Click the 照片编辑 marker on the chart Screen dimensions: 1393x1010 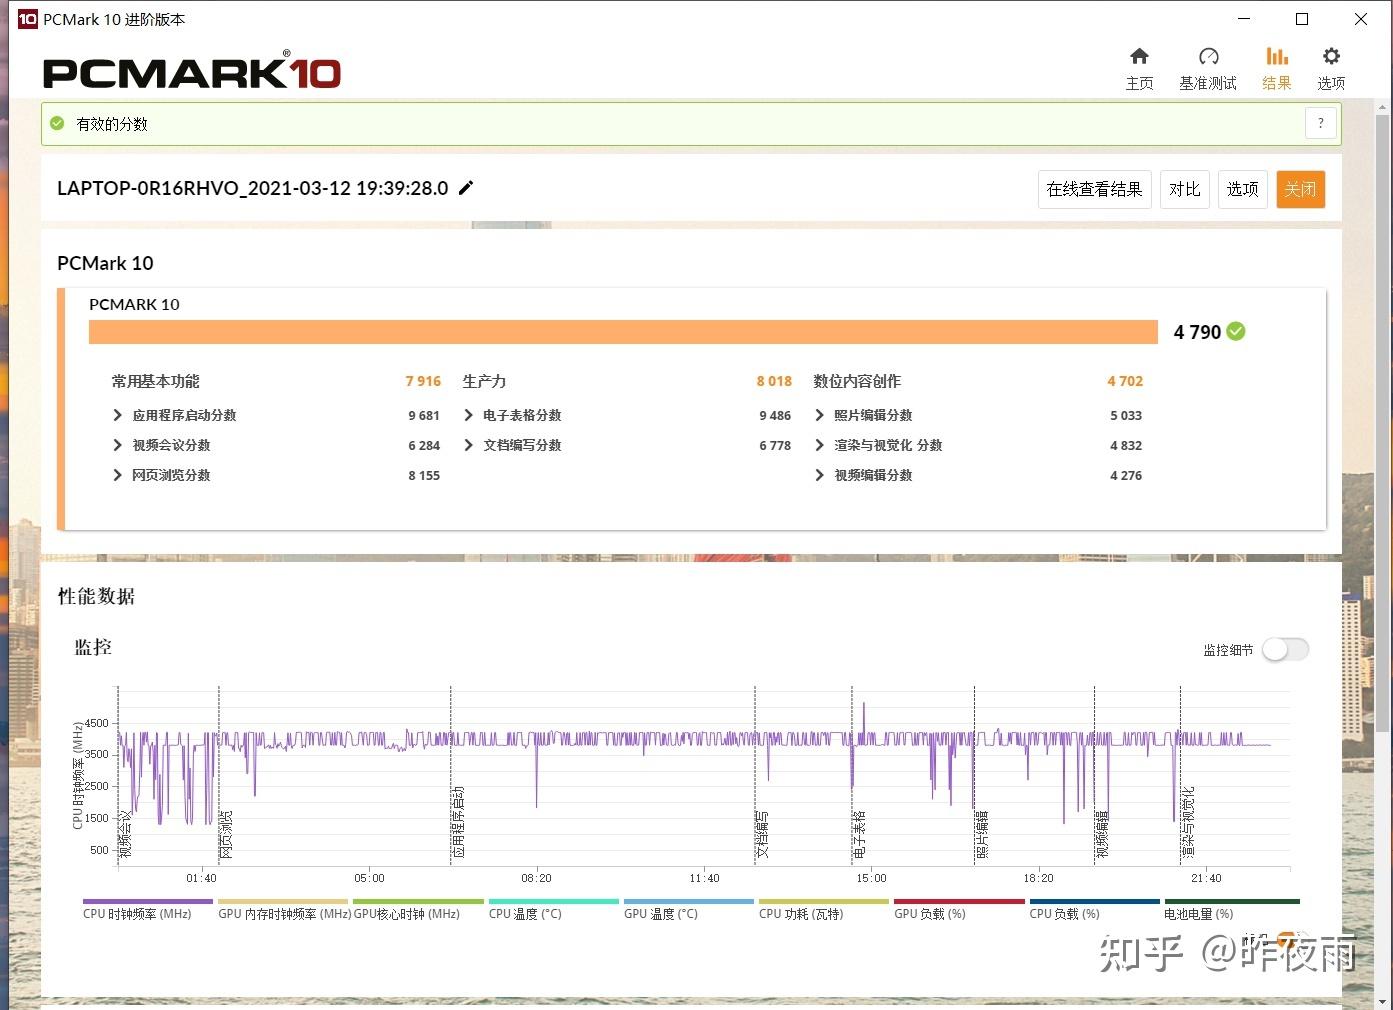click(982, 834)
